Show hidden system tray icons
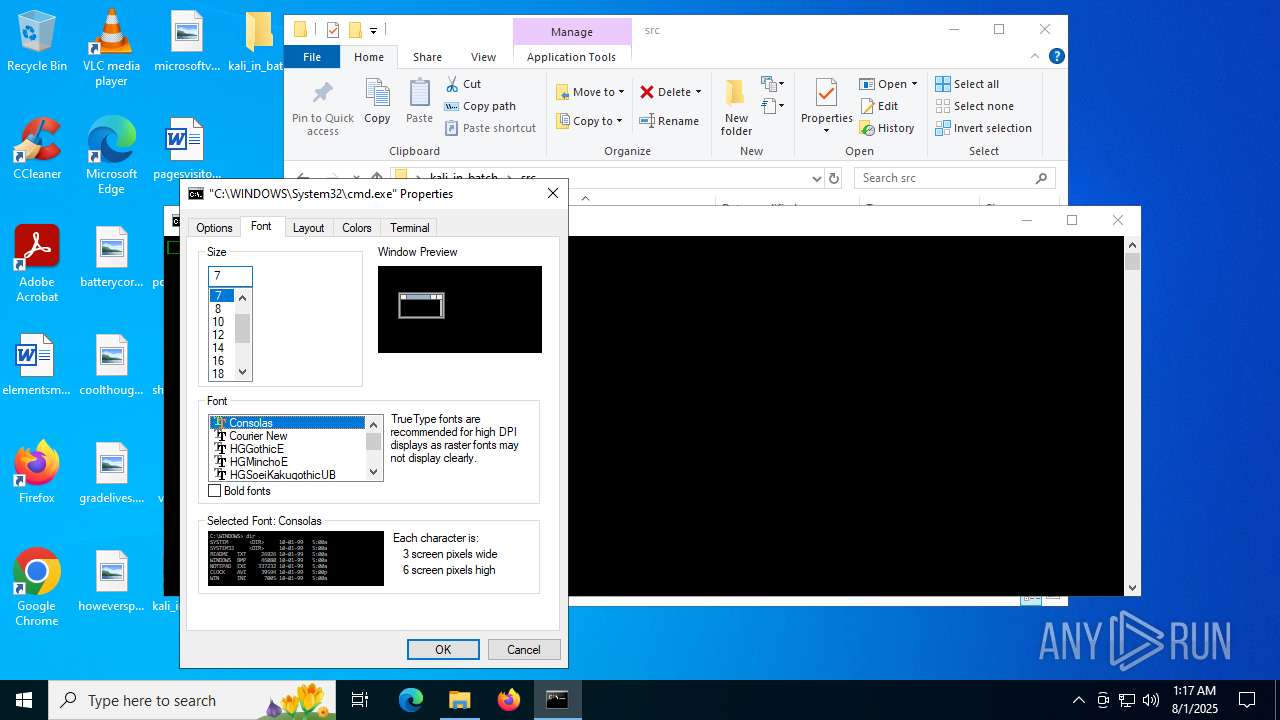The height and width of the screenshot is (720, 1280). click(1078, 700)
